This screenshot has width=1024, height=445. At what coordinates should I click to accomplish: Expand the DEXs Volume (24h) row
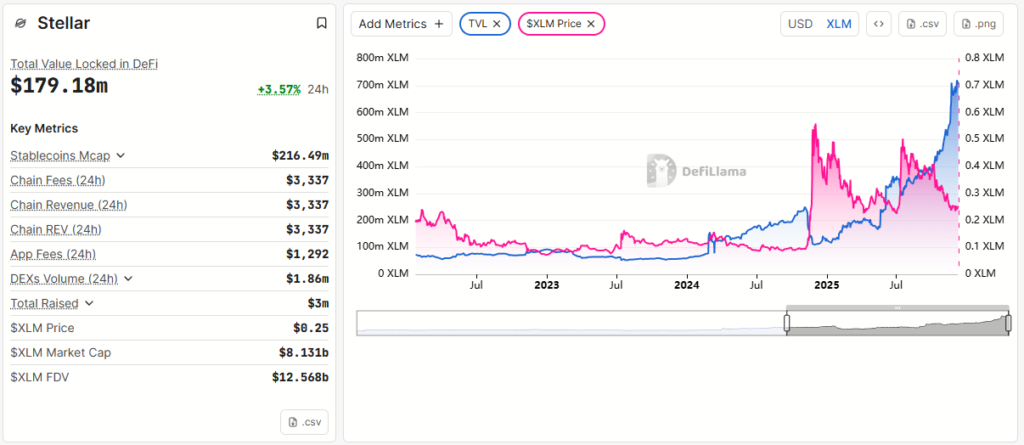pyautogui.click(x=127, y=279)
